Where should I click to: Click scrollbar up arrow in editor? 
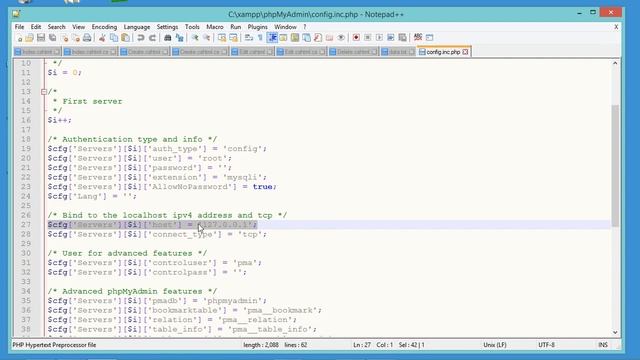615,63
